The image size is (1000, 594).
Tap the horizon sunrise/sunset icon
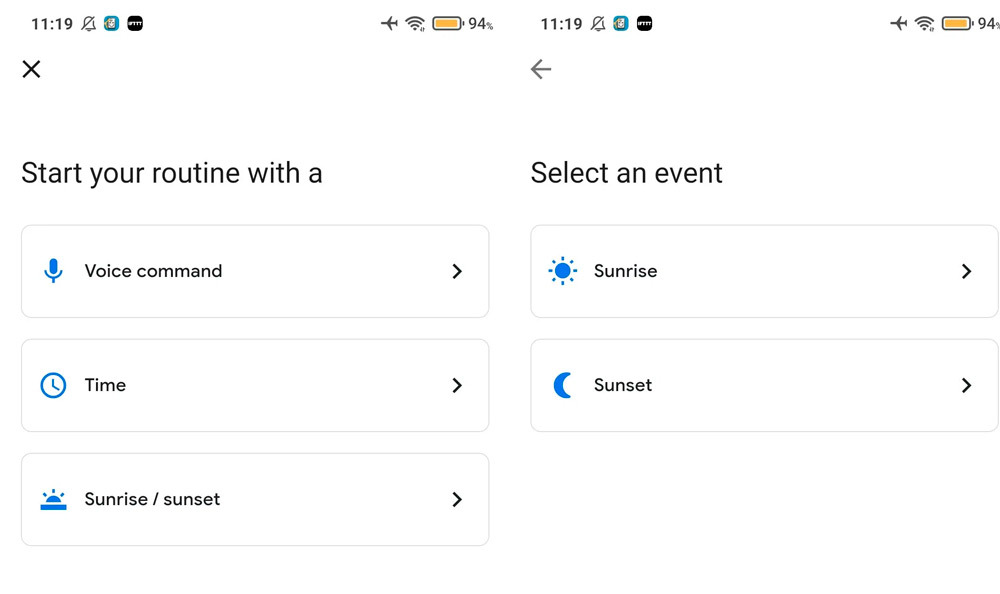(x=53, y=499)
